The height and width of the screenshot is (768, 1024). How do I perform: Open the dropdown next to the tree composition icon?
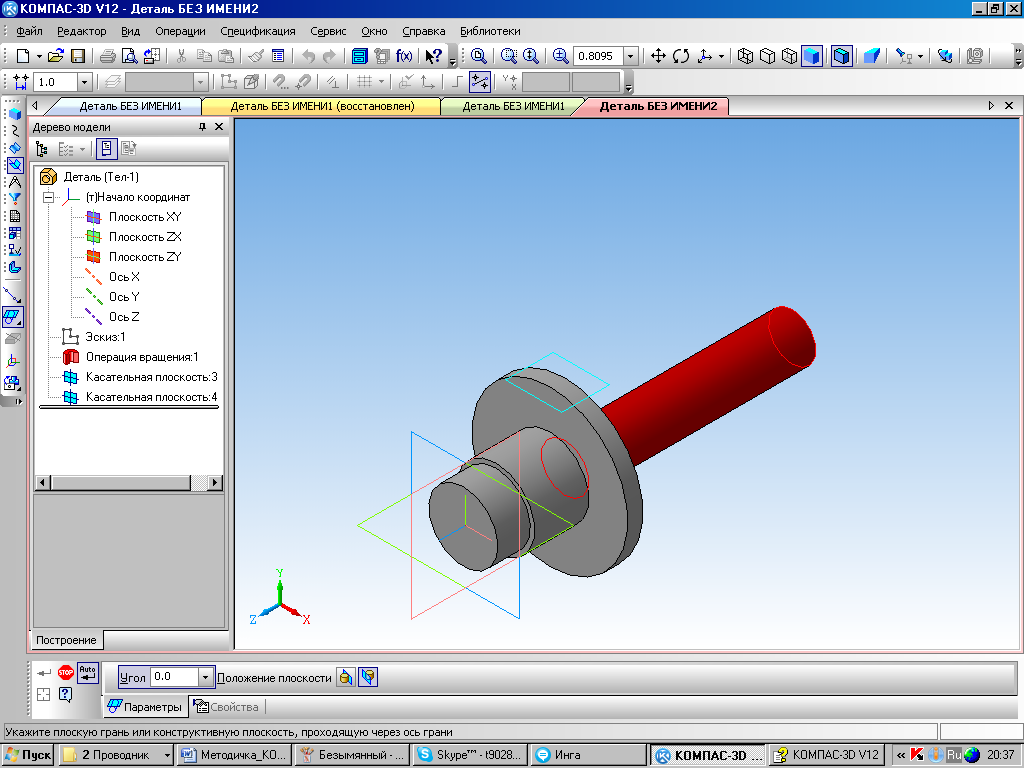(x=82, y=149)
